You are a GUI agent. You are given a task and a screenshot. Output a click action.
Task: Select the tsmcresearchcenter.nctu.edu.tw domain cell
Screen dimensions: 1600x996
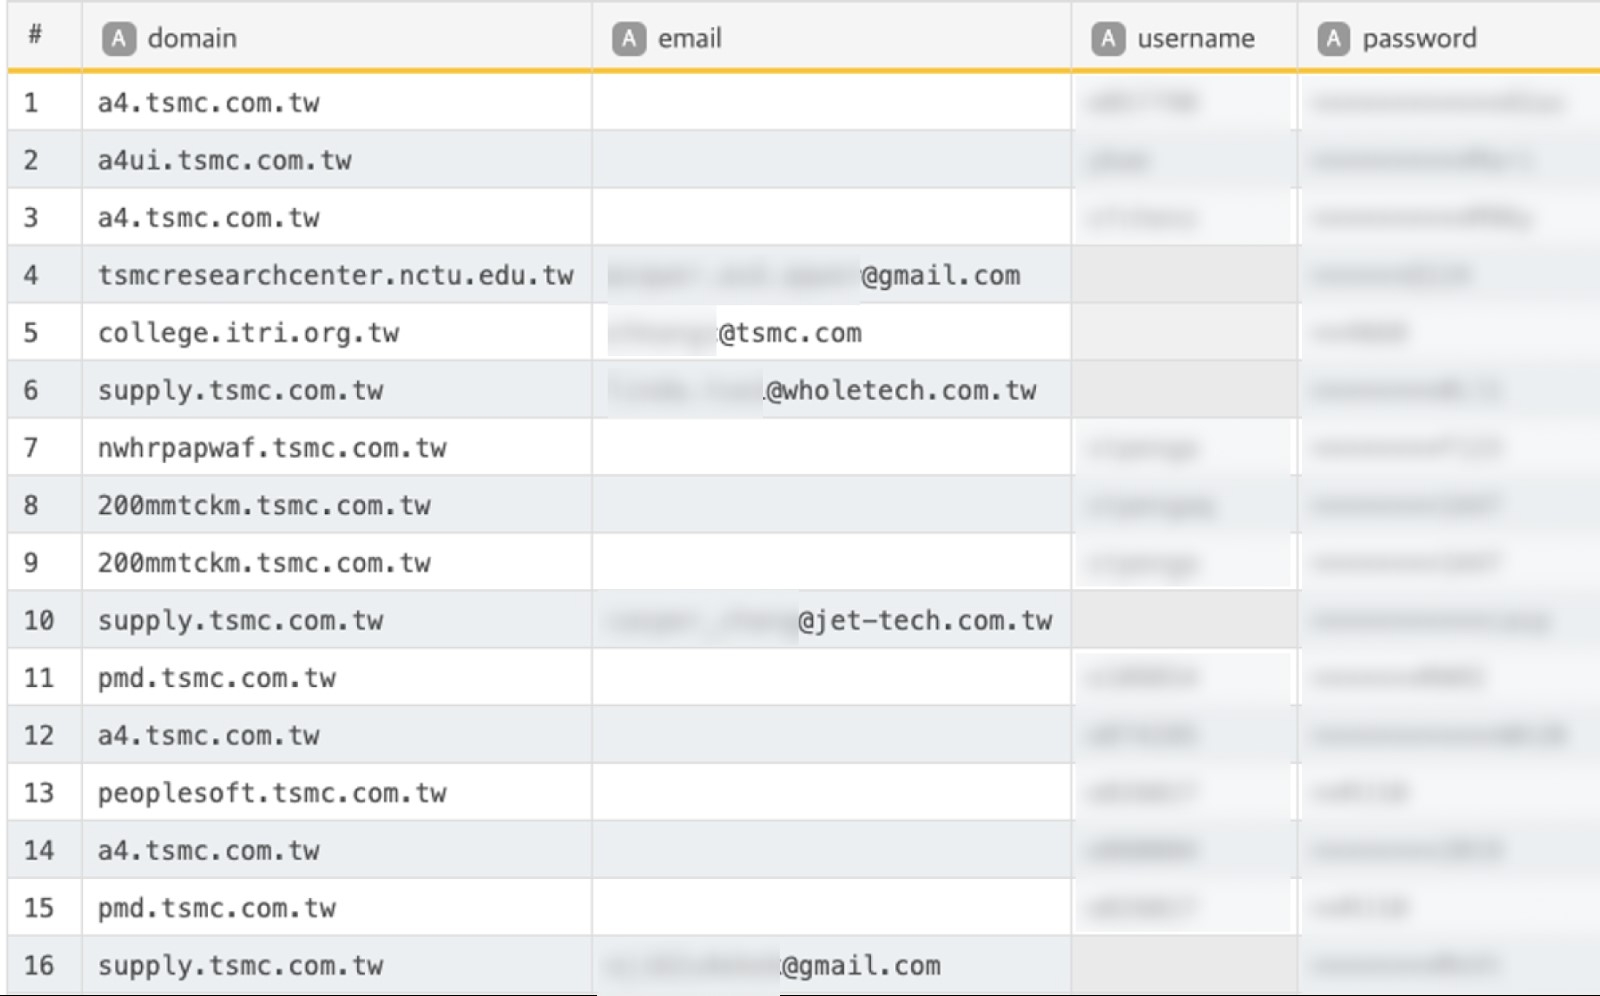tap(335, 276)
